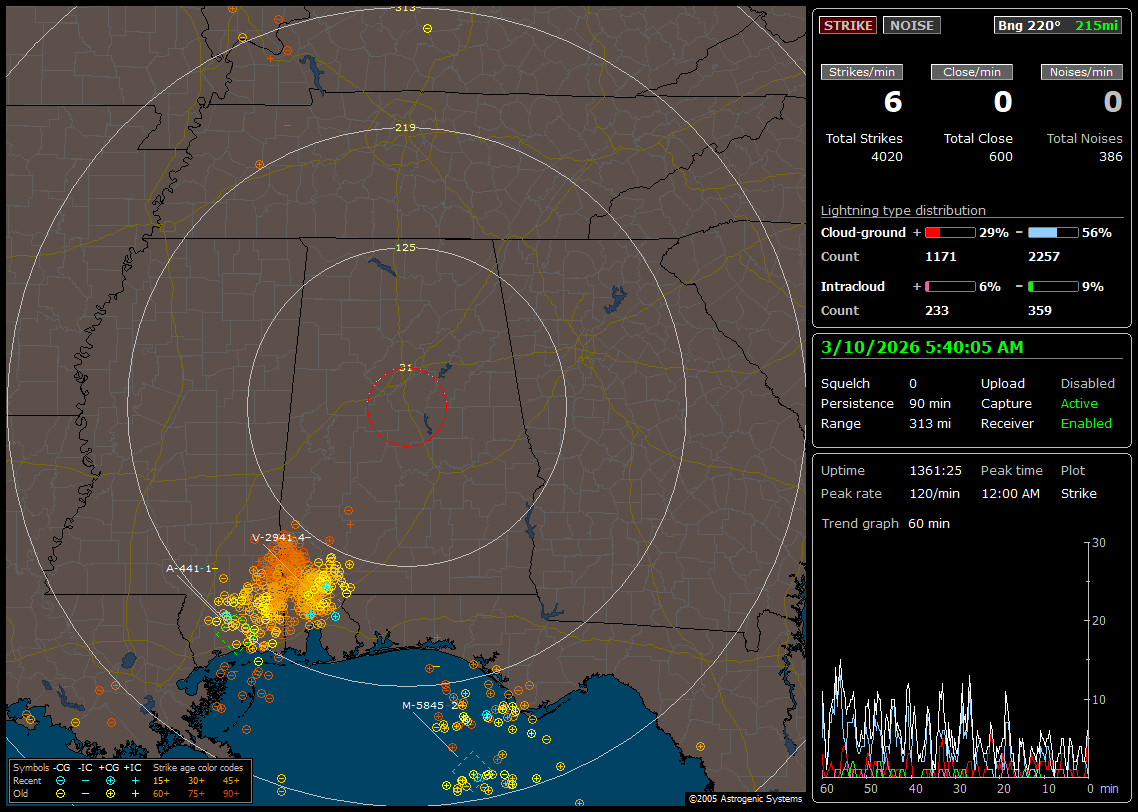Viewport: 1138px width, 812px height.
Task: Click the old +CG yellow legend symbol
Action: point(110,793)
